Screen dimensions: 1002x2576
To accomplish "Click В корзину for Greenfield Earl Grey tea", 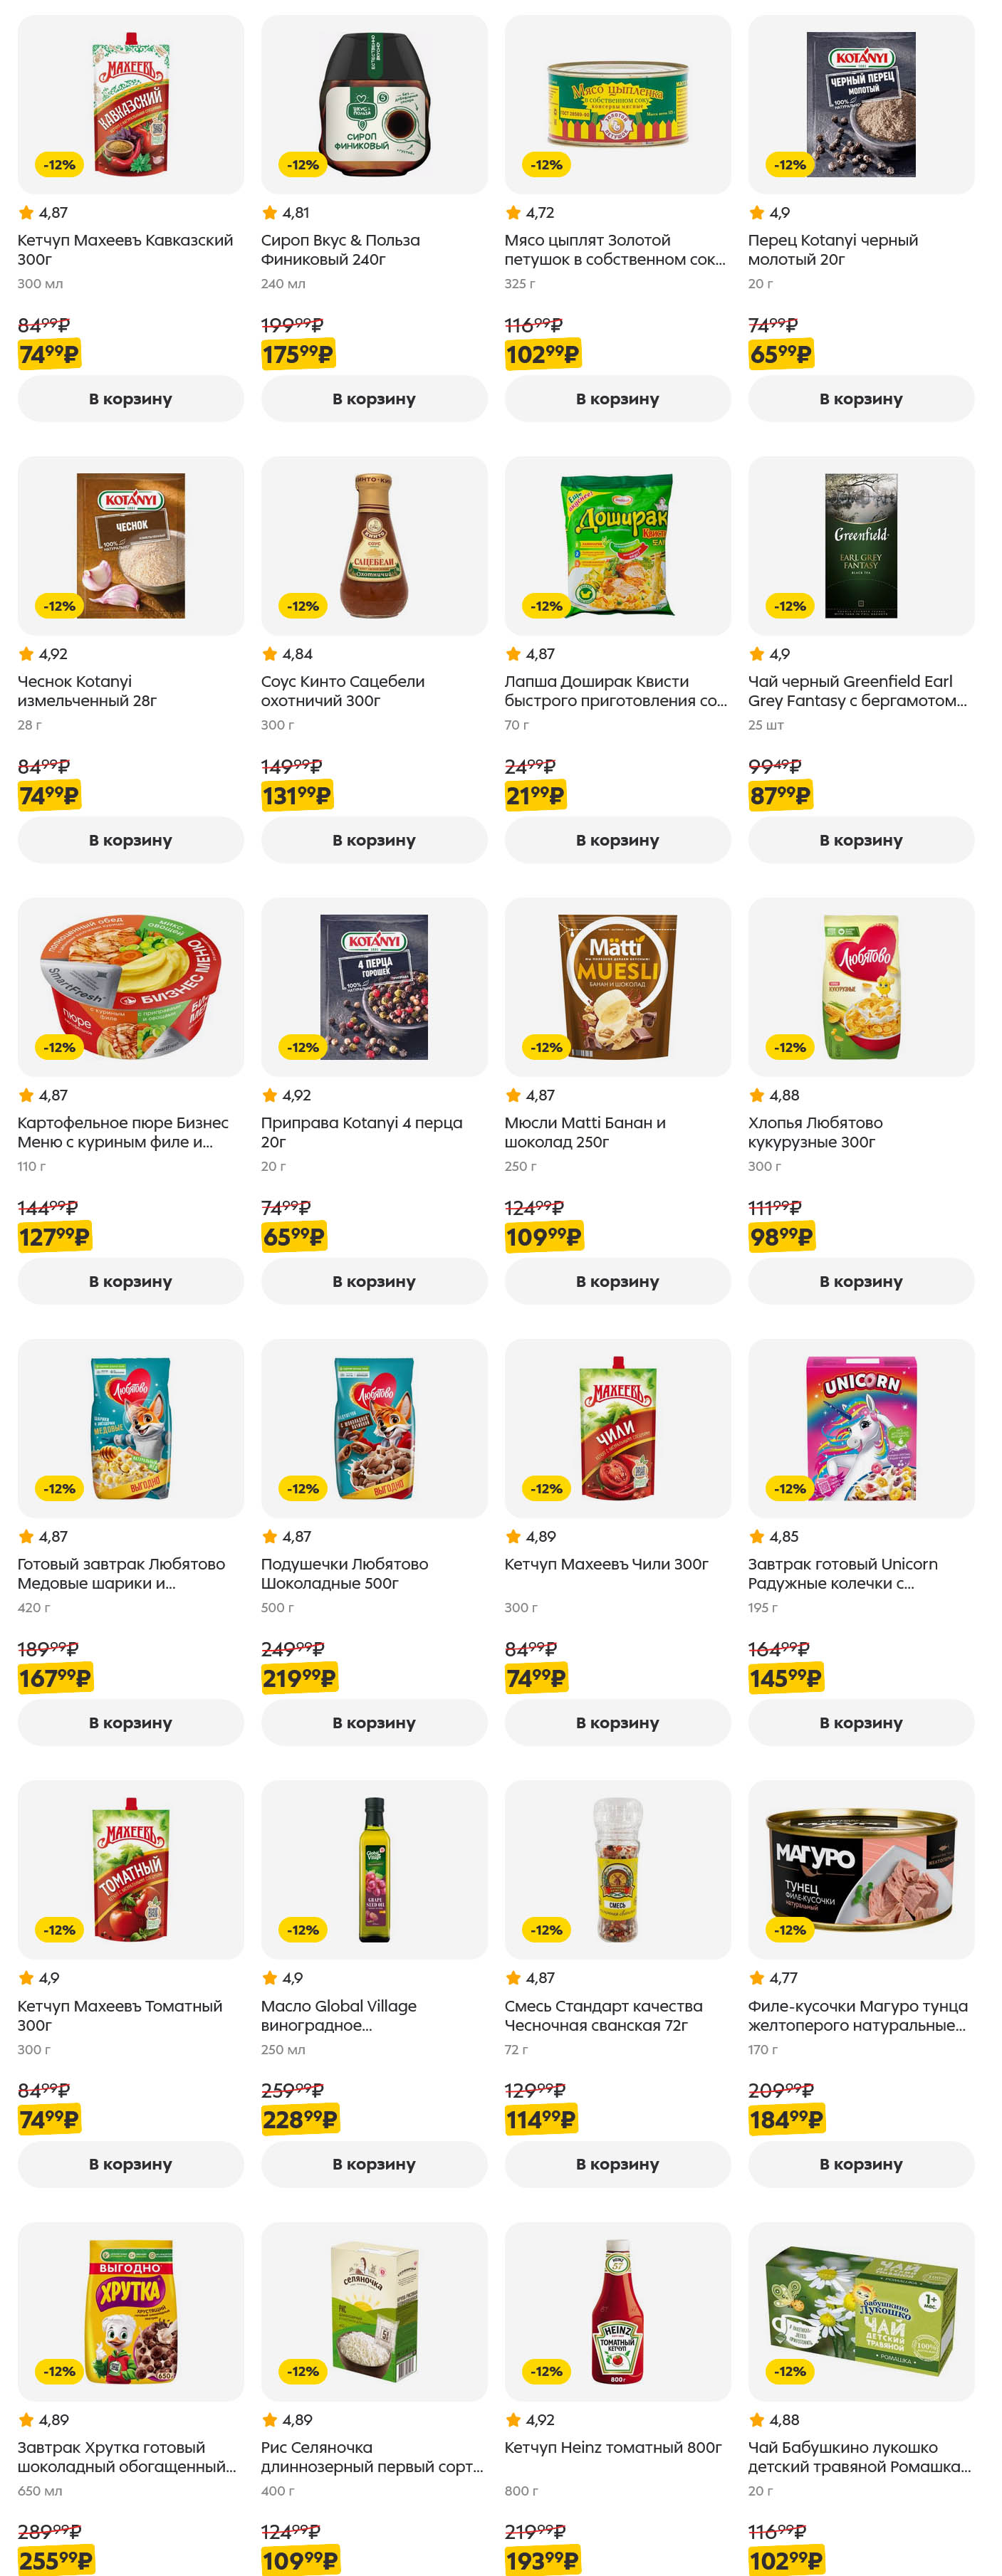I will click(x=861, y=840).
